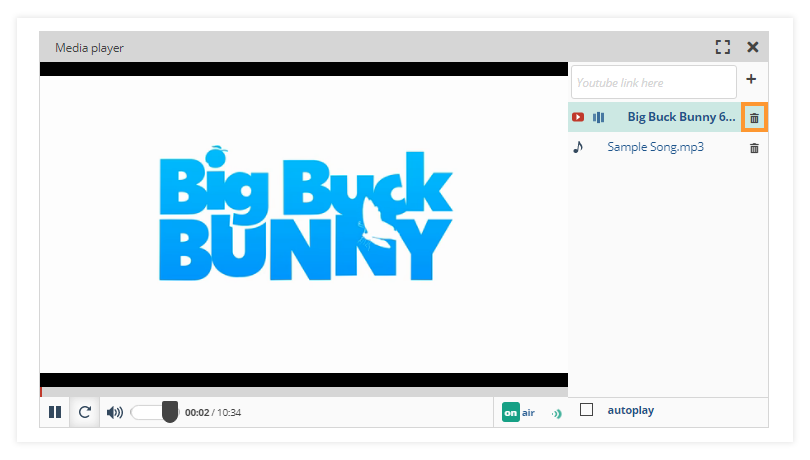This screenshot has width=810, height=460.
Task: Click the autoplay label
Action: pos(631,410)
